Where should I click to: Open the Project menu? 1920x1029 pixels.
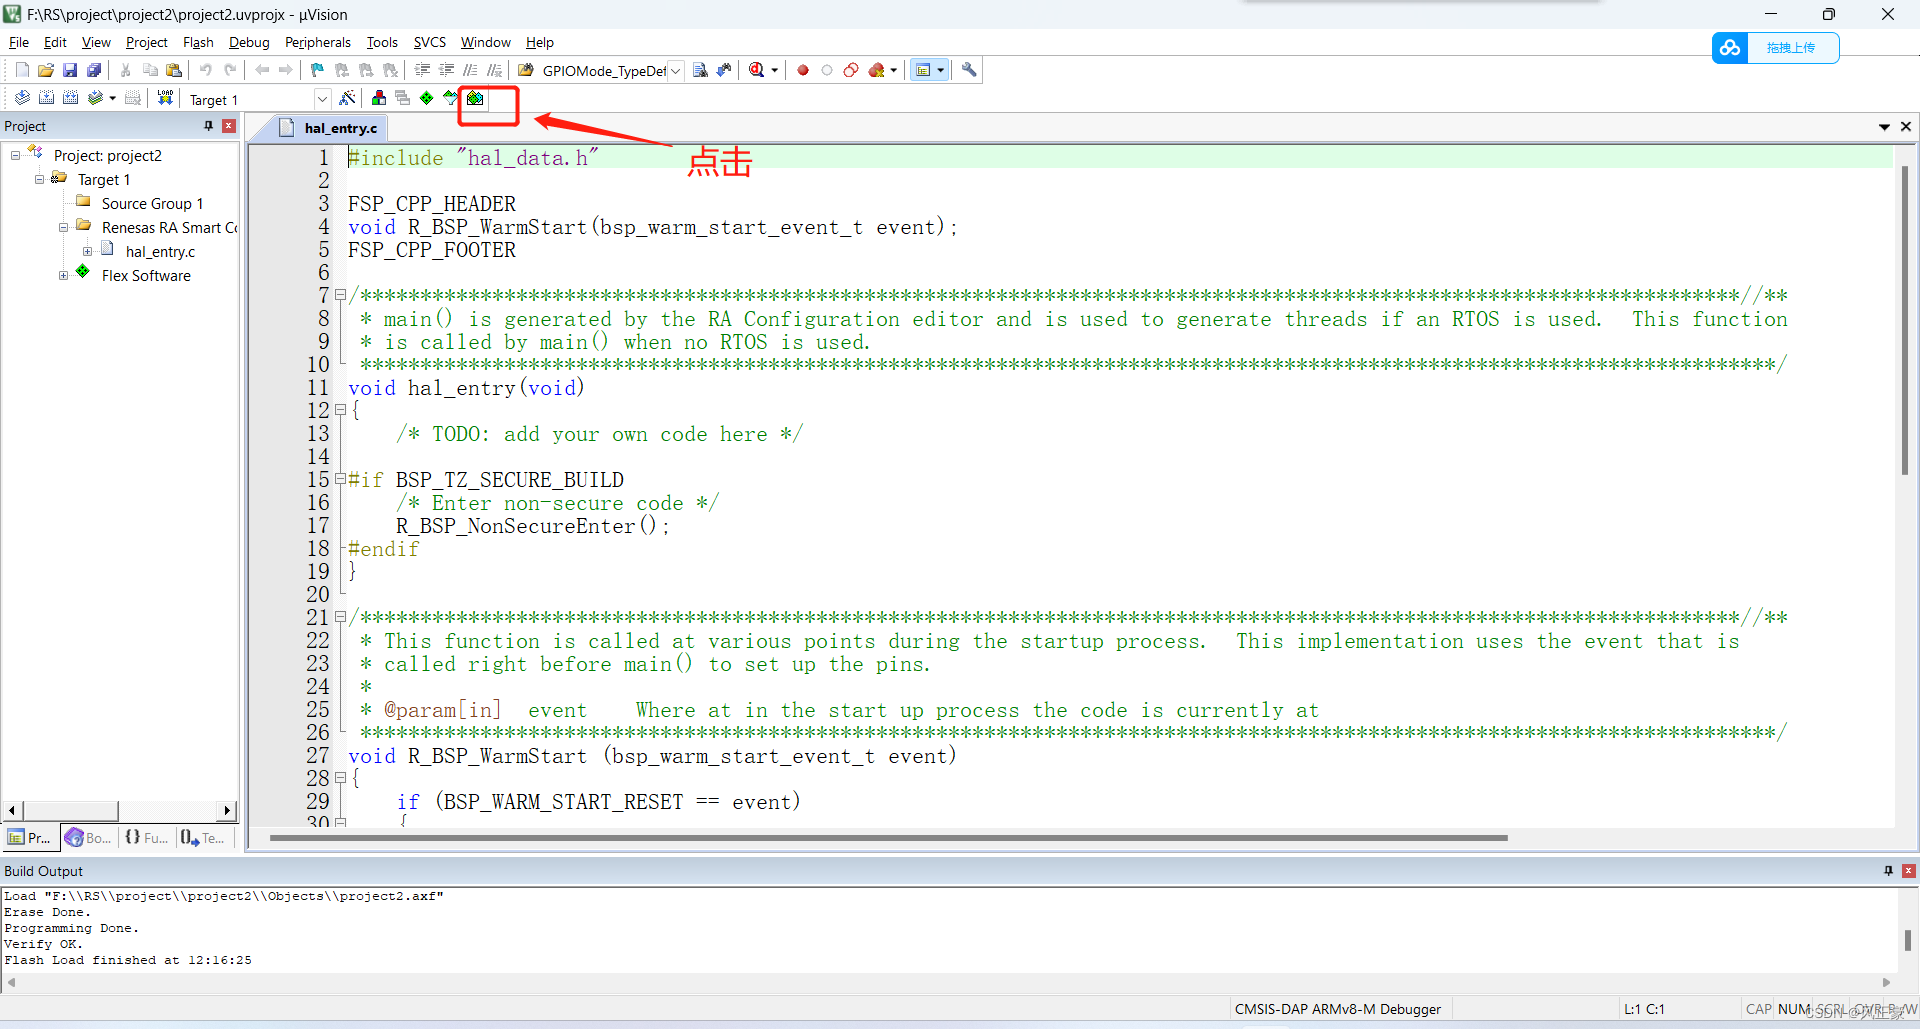(146, 42)
